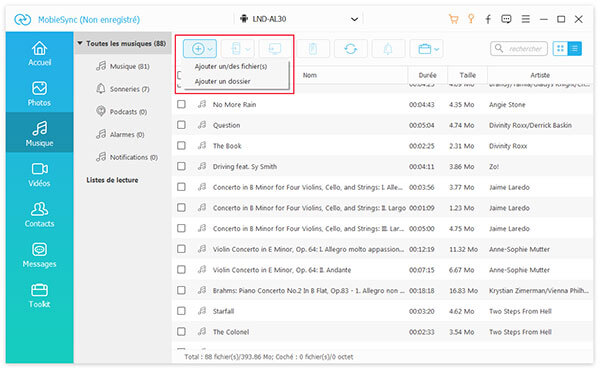Click artist Zo!
This screenshot has height=370, width=600.
[494, 166]
